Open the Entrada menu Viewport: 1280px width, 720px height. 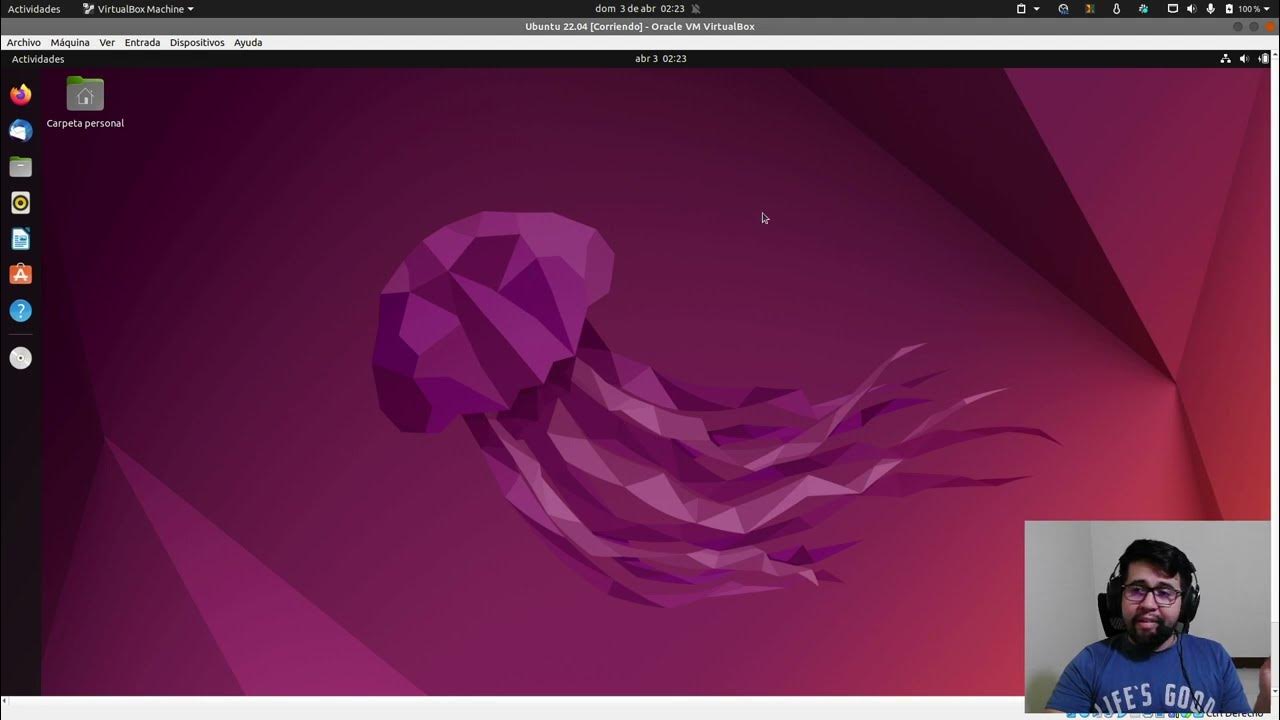(x=142, y=43)
